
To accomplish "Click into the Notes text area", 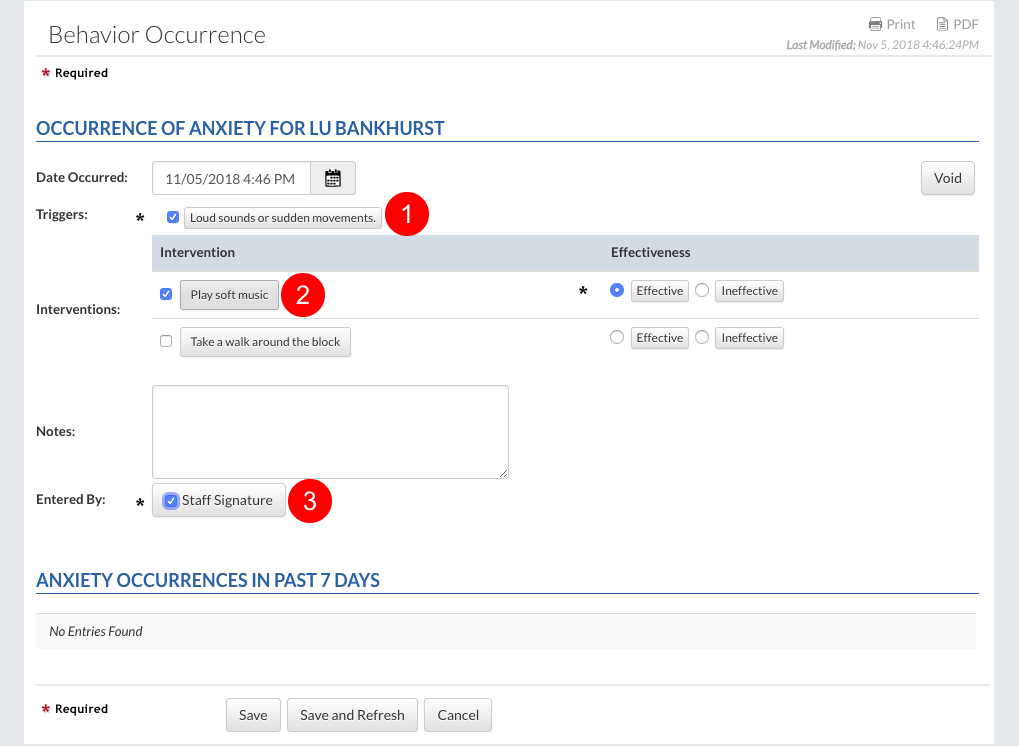I will point(330,432).
